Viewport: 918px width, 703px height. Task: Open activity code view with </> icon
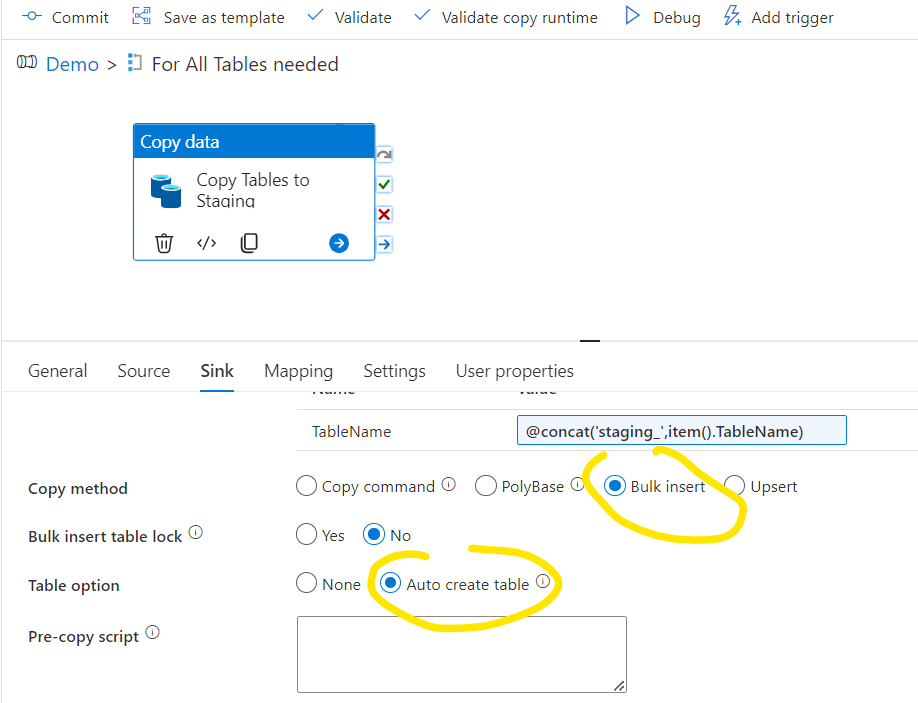point(206,243)
